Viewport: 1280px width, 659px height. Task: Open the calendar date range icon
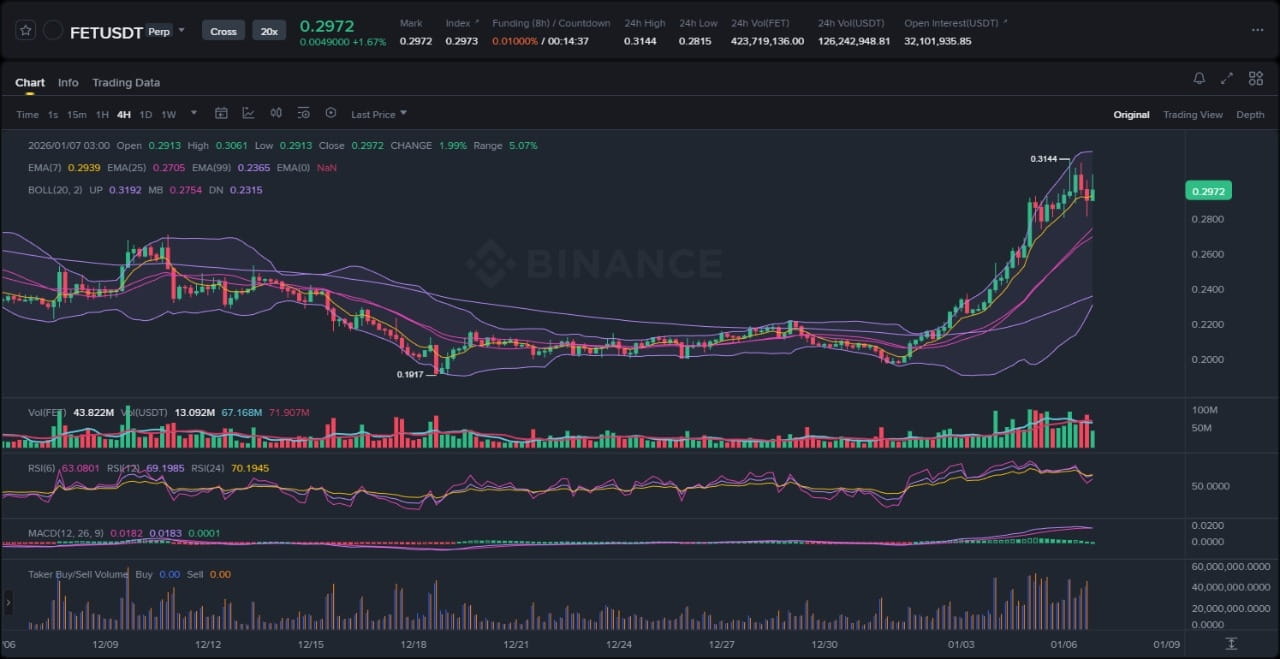coord(221,114)
